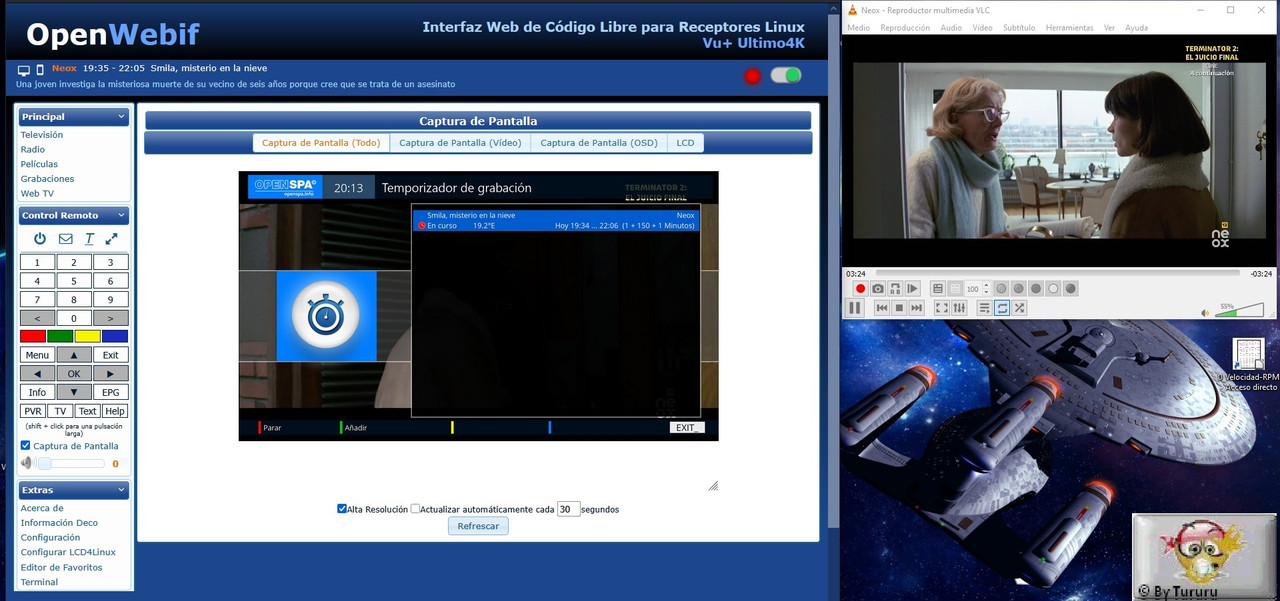This screenshot has width=1280, height=601.
Task: Click the remote Menu button
Action: click(x=37, y=355)
